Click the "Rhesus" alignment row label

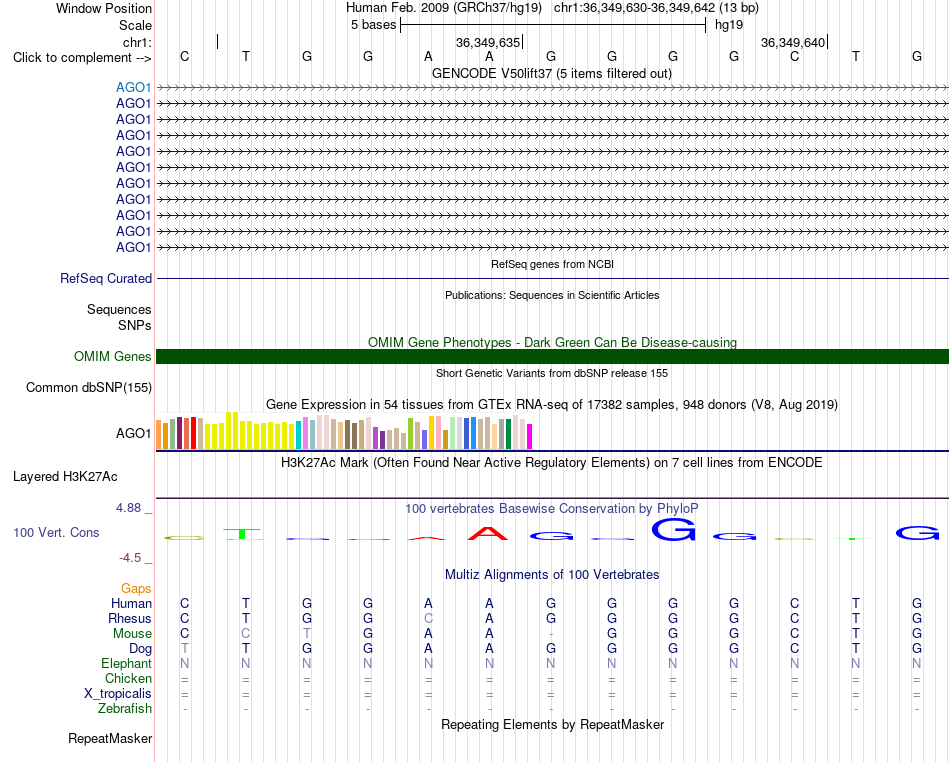(x=130, y=618)
